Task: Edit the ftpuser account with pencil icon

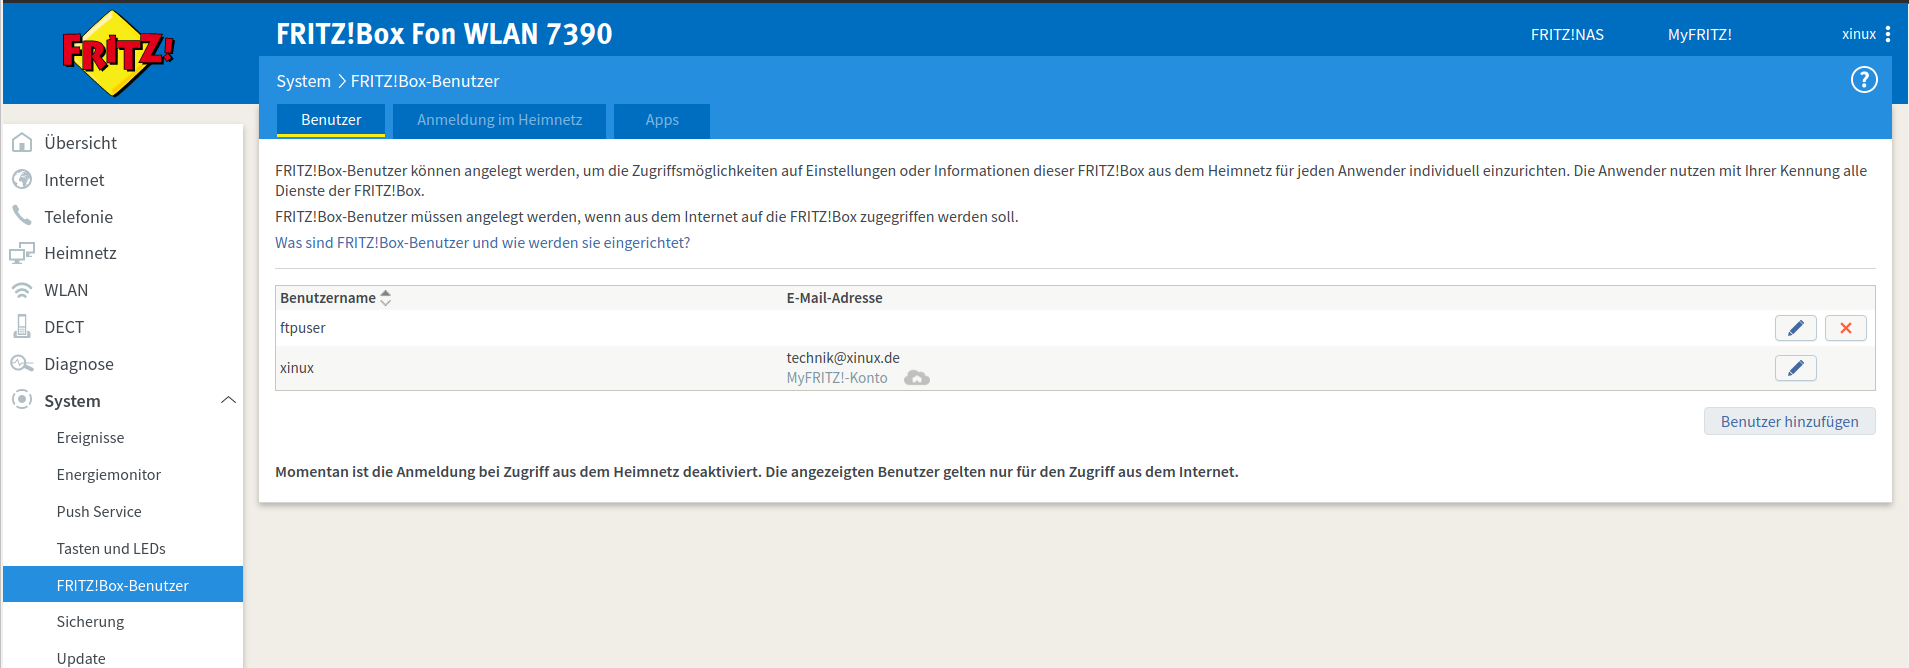Action: (1795, 328)
